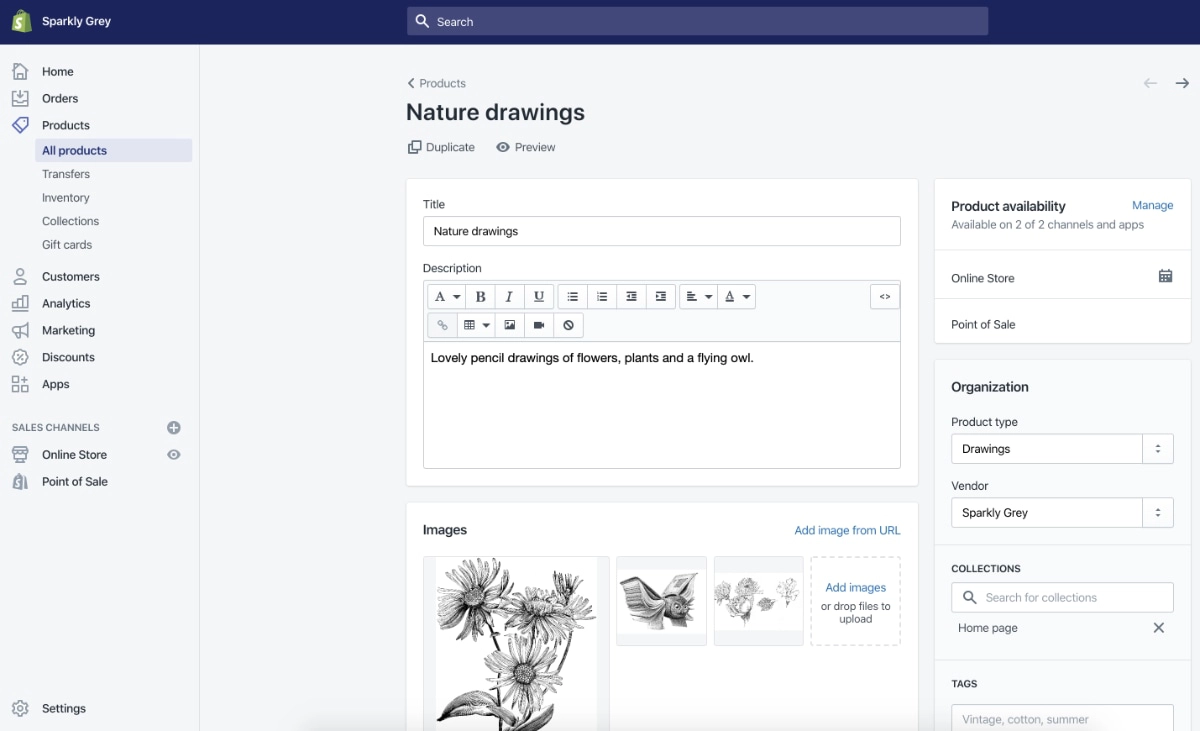Click Search for collections field
Viewport: 1200px width, 731px height.
[x=1062, y=597]
